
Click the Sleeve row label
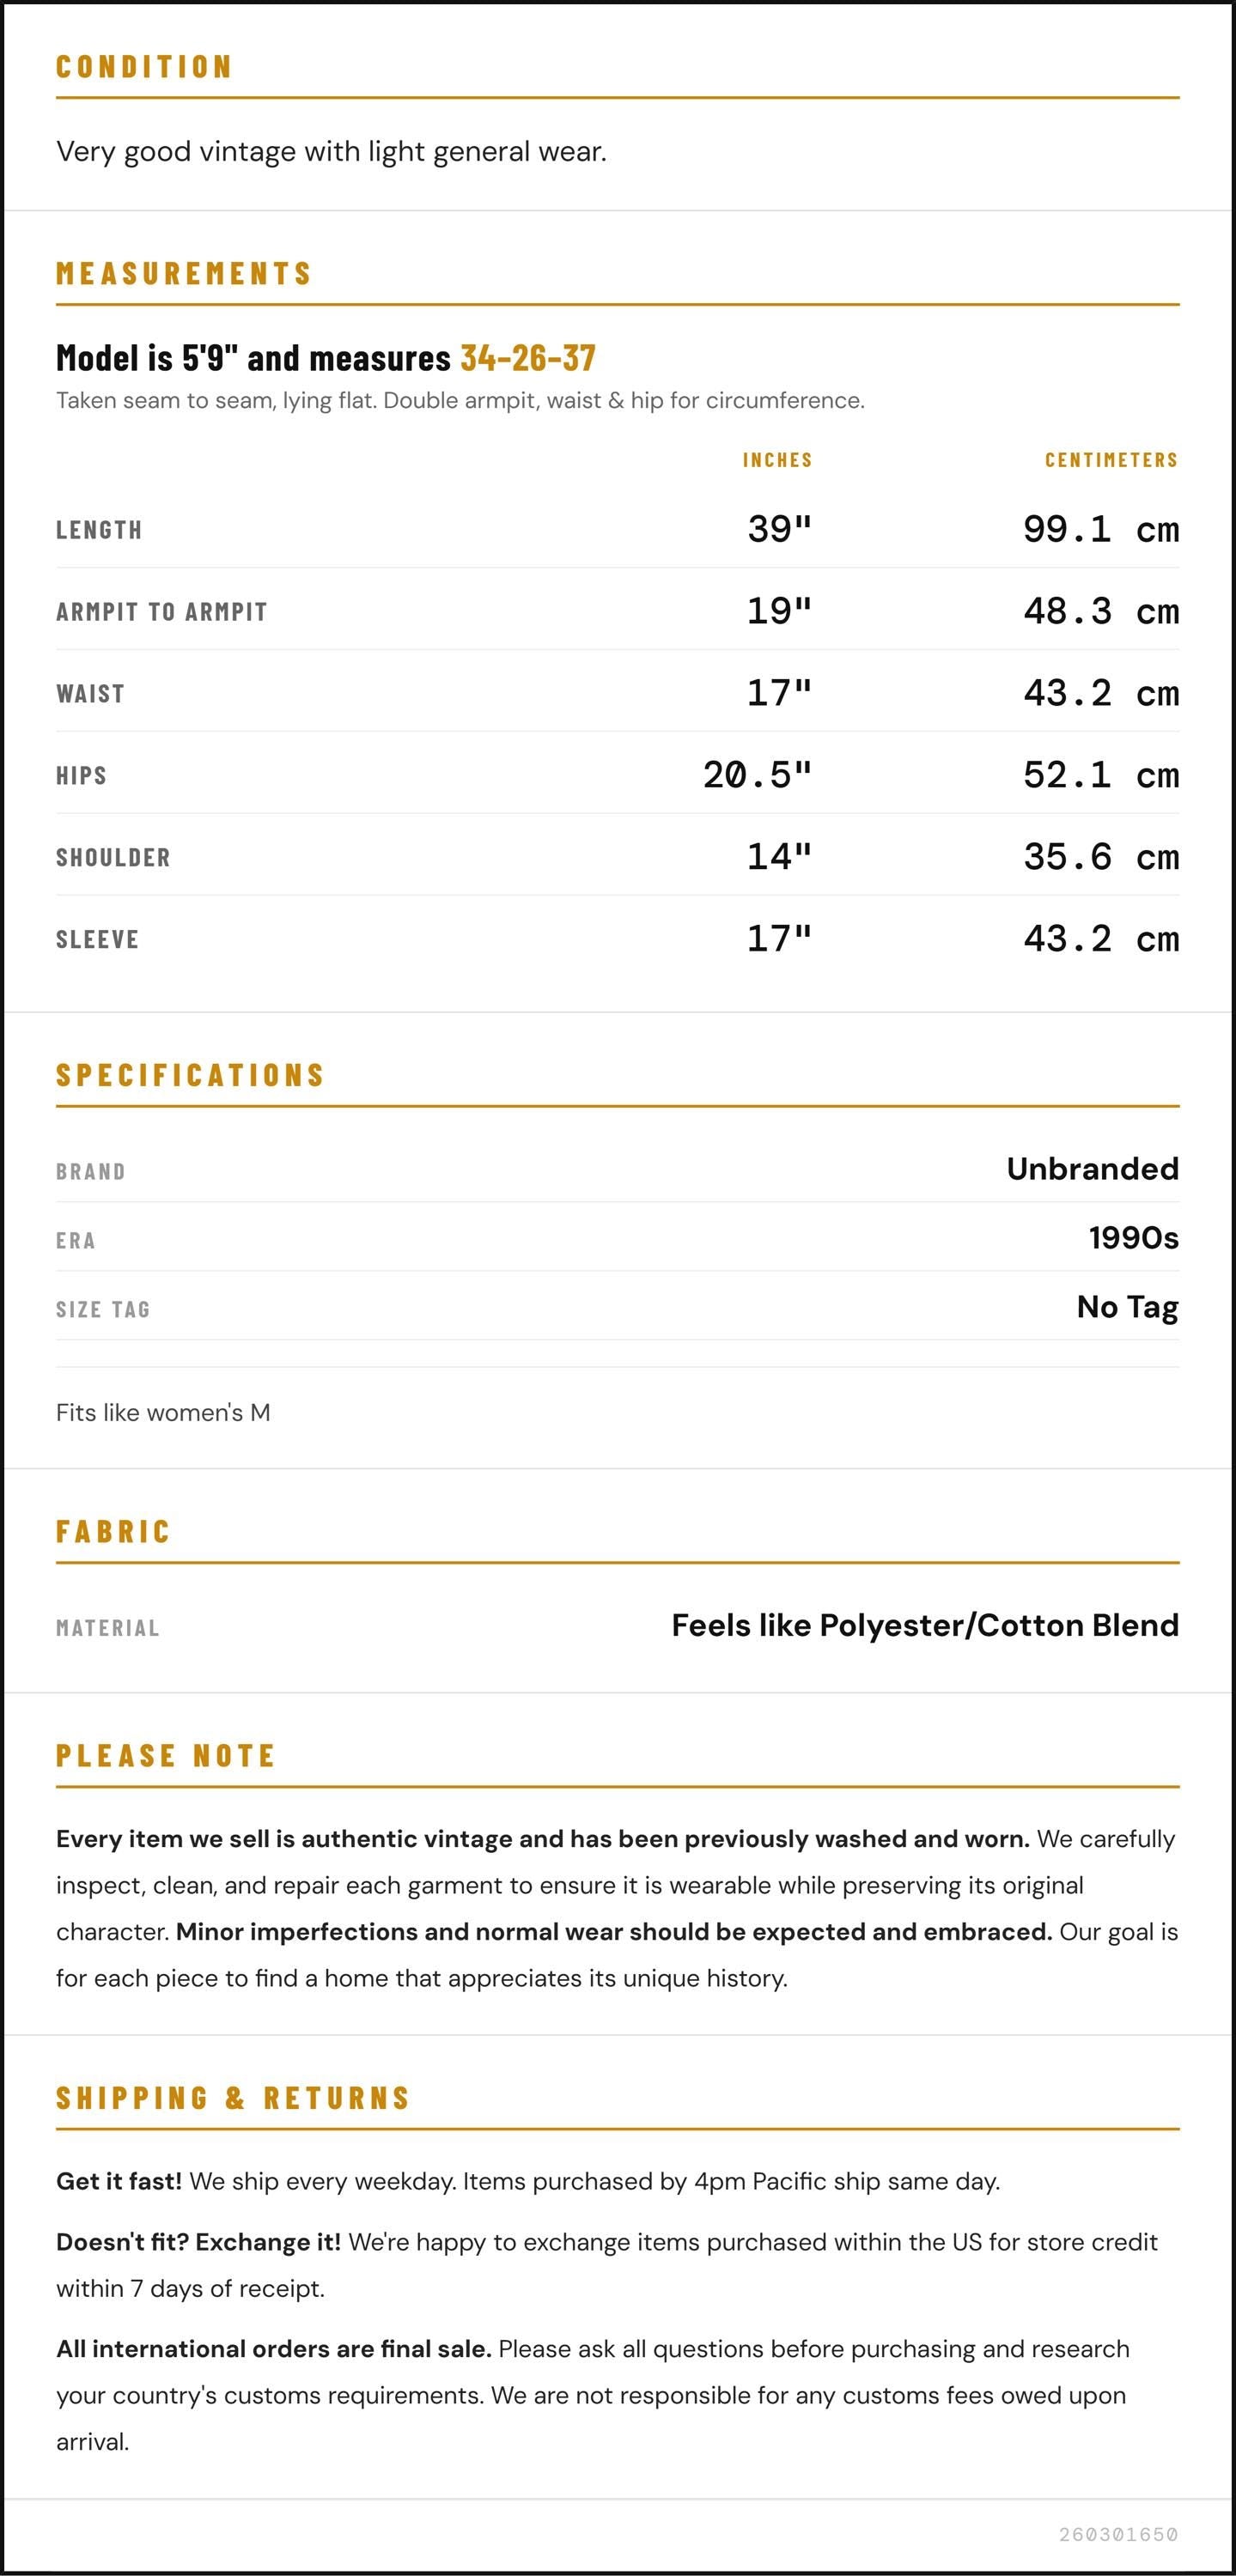(x=97, y=940)
